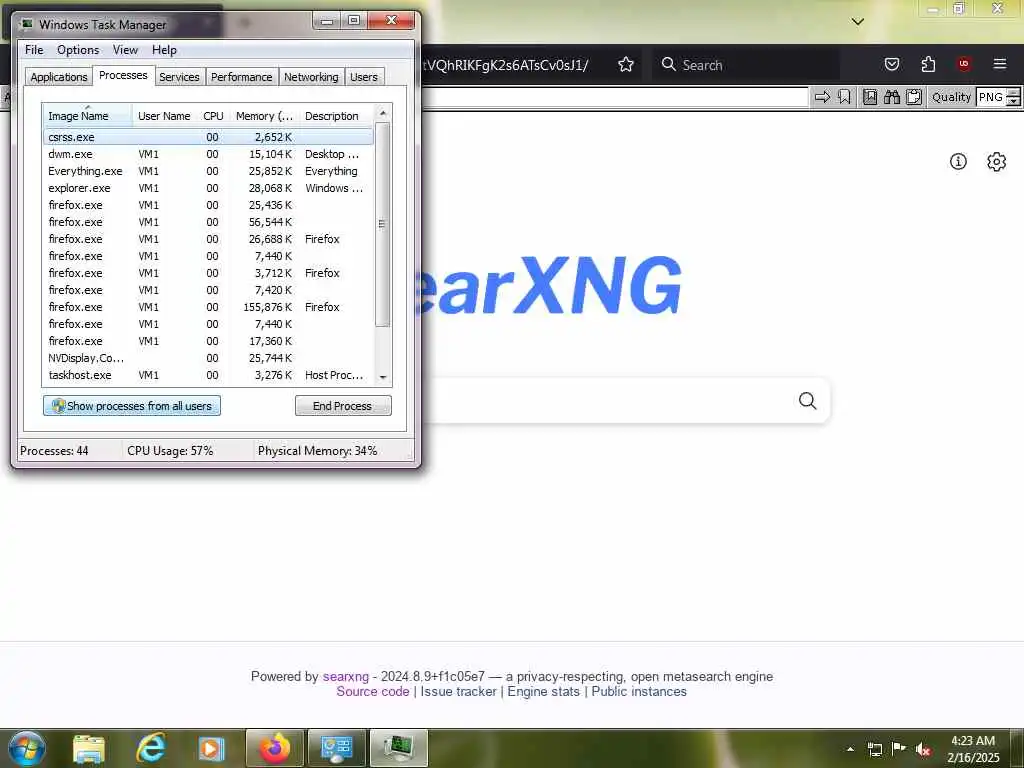This screenshot has height=768, width=1024.
Task: Open the File menu in Task Manager
Action: [34, 50]
